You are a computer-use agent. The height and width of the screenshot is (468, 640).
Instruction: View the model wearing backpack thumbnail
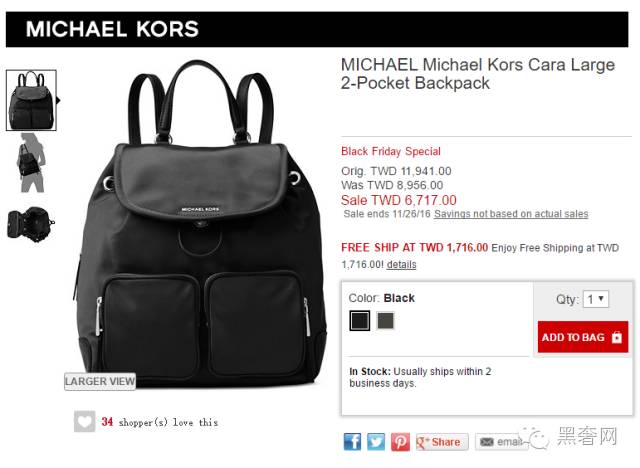coord(31,163)
